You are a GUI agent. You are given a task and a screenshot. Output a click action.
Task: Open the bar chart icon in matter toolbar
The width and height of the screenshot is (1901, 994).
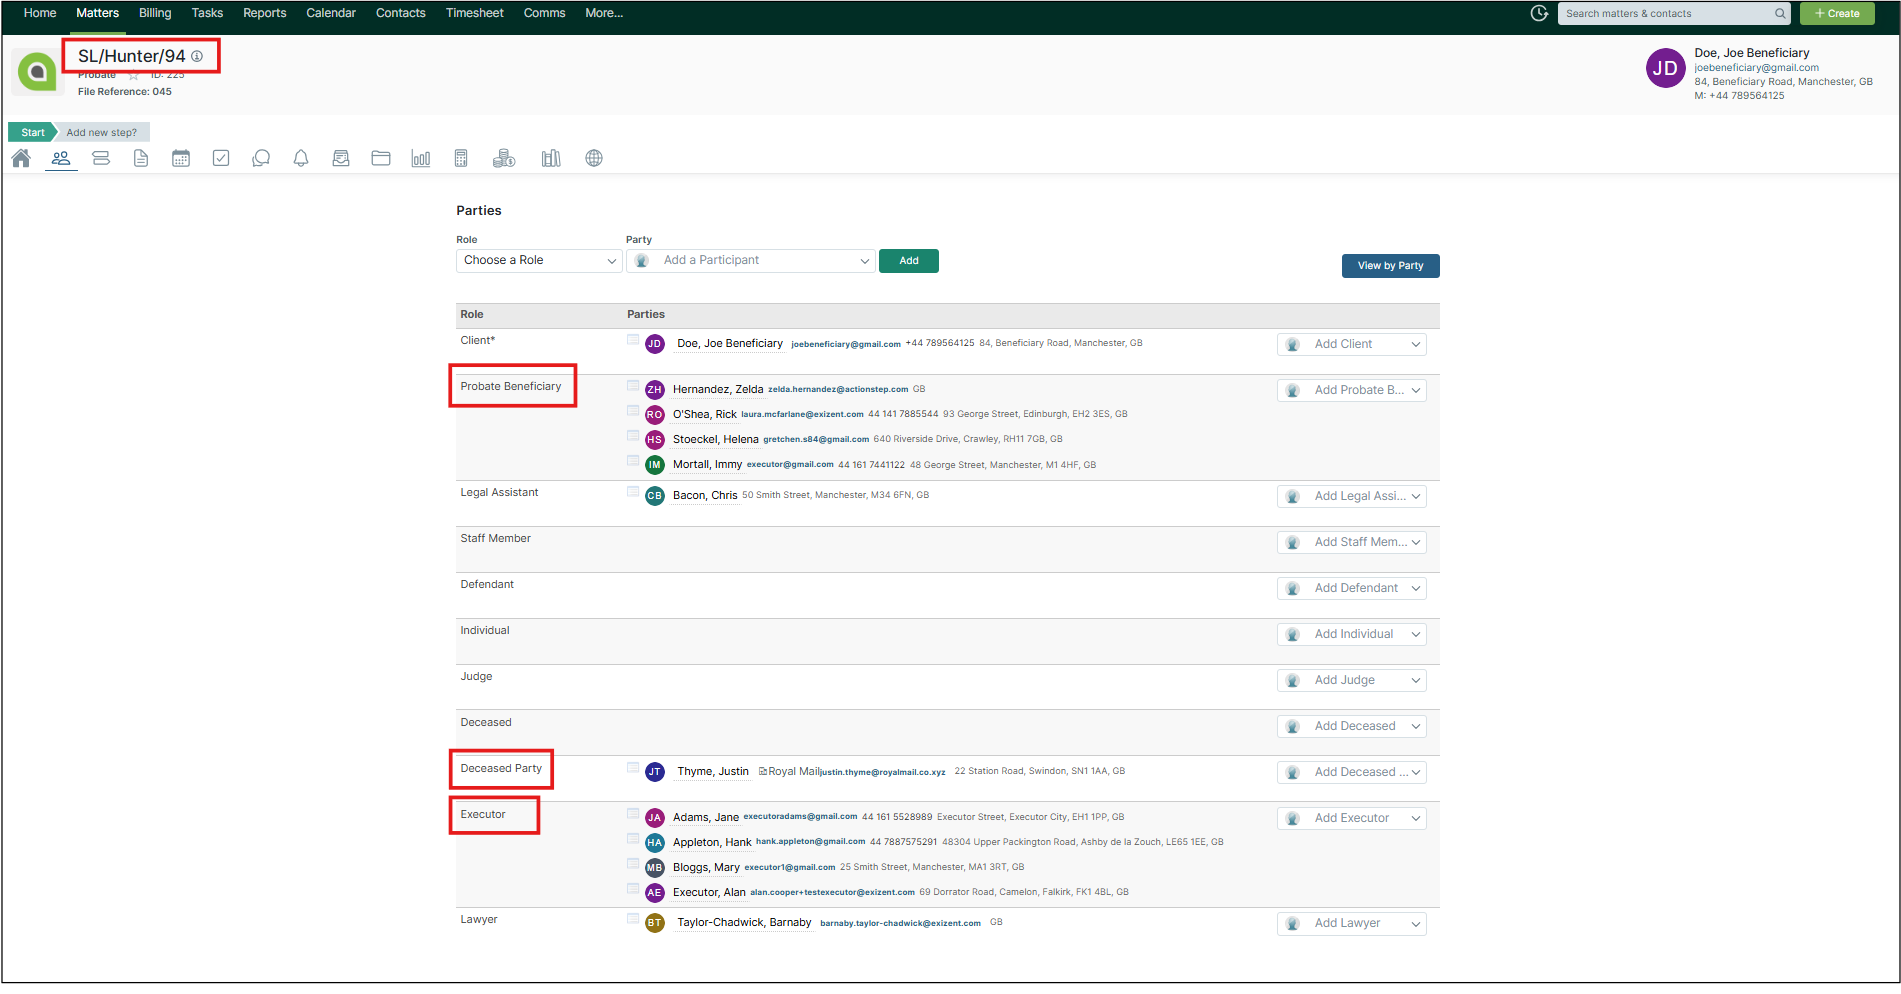coord(421,158)
